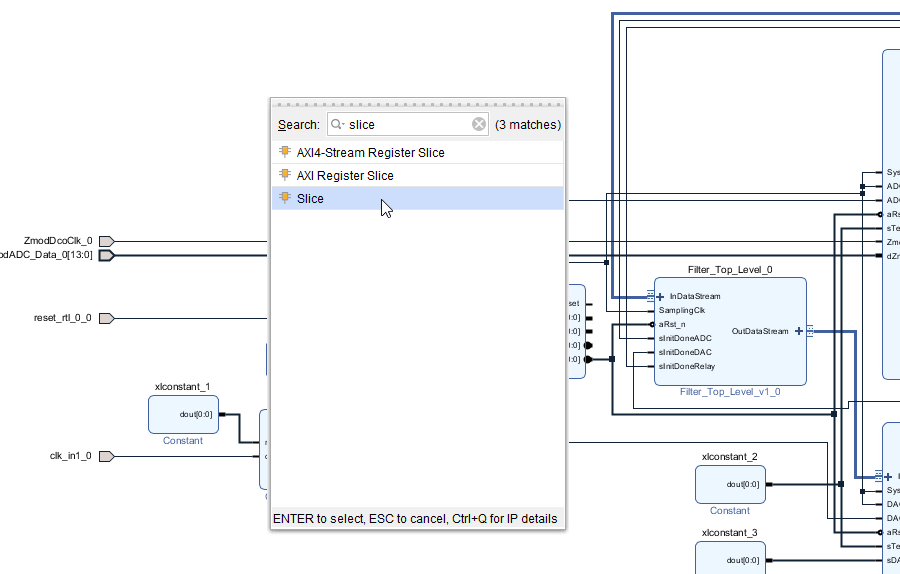This screenshot has height=574, width=900.
Task: Click the IP search input field
Action: 408,124
